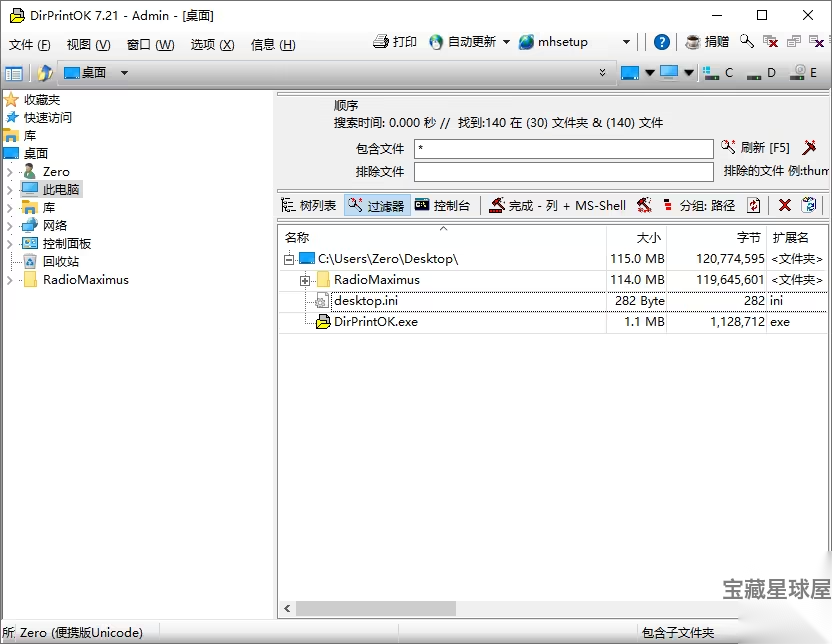Select the DirPrintOK.exe file row

(x=553, y=322)
